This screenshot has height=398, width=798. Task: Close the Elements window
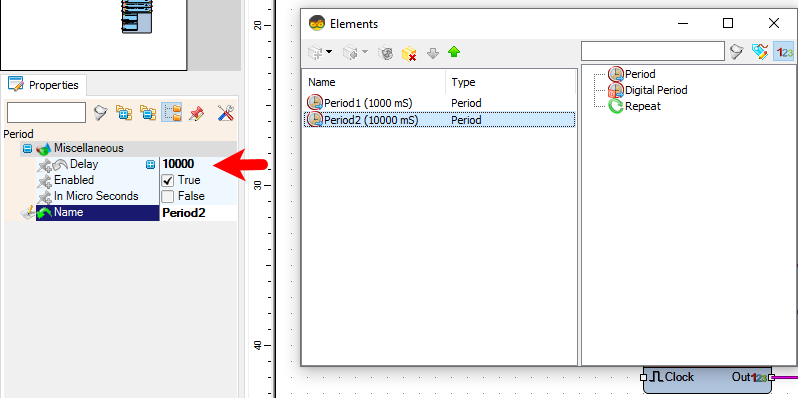(x=774, y=23)
